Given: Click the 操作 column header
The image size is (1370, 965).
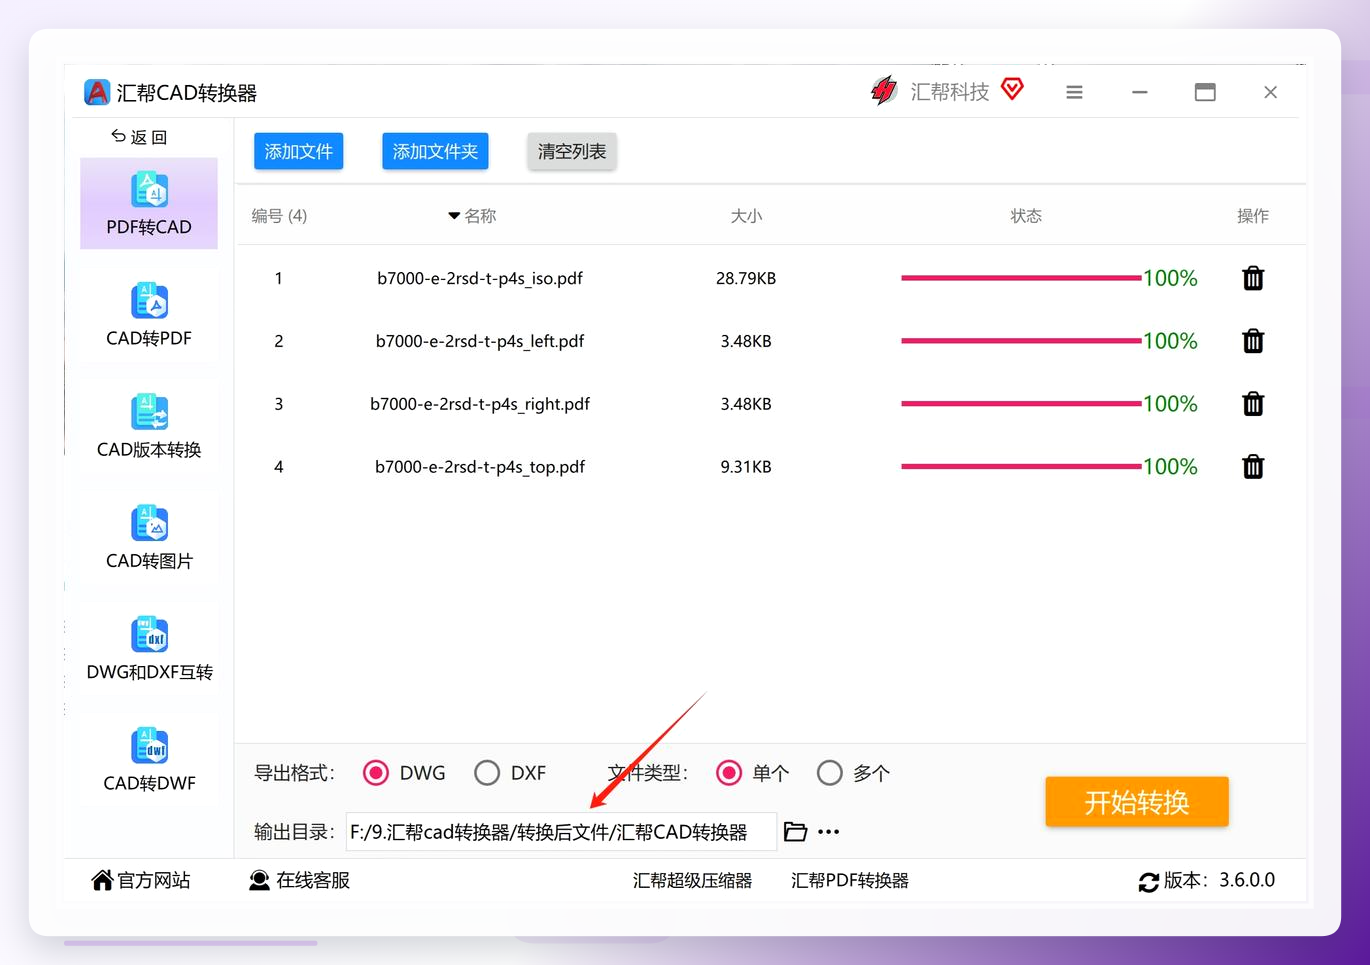Looking at the screenshot, I should [x=1253, y=216].
